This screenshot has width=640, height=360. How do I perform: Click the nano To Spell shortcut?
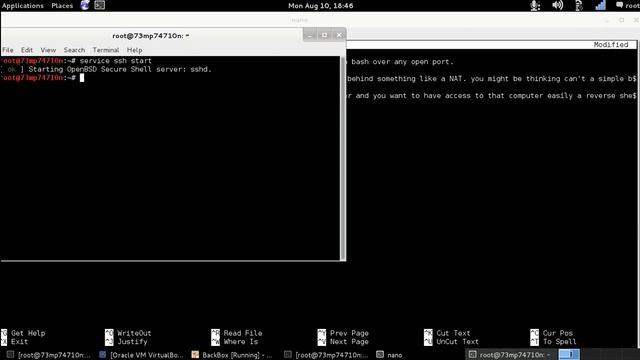click(553, 342)
